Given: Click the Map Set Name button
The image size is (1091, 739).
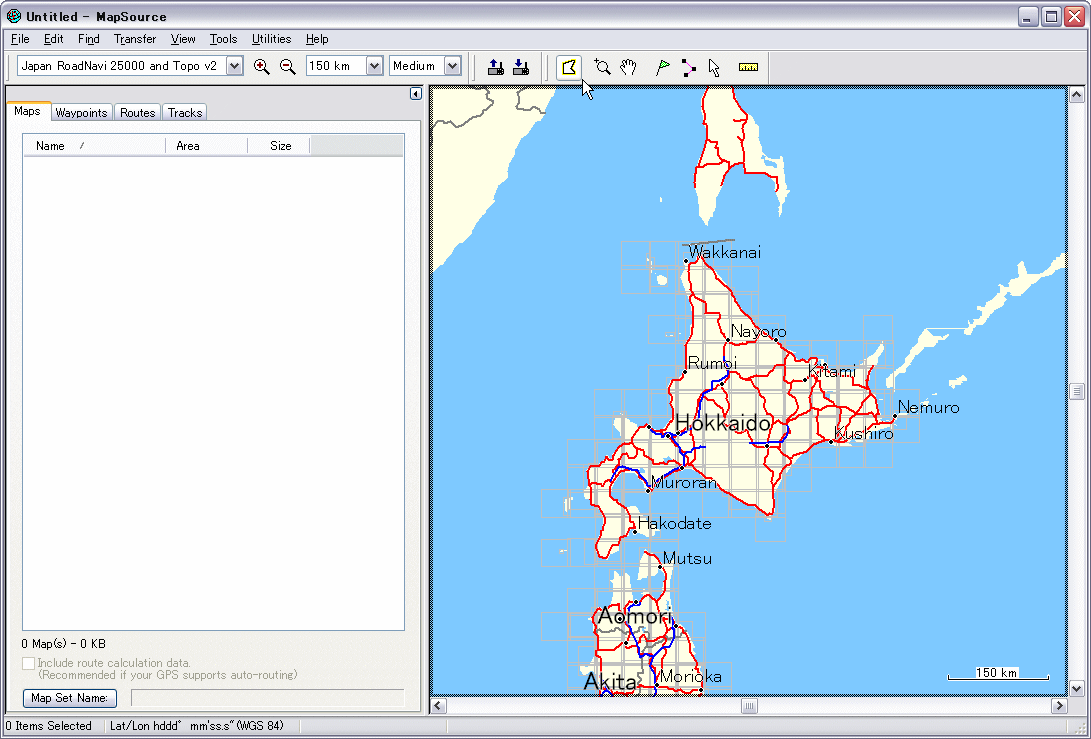Looking at the screenshot, I should point(70,698).
